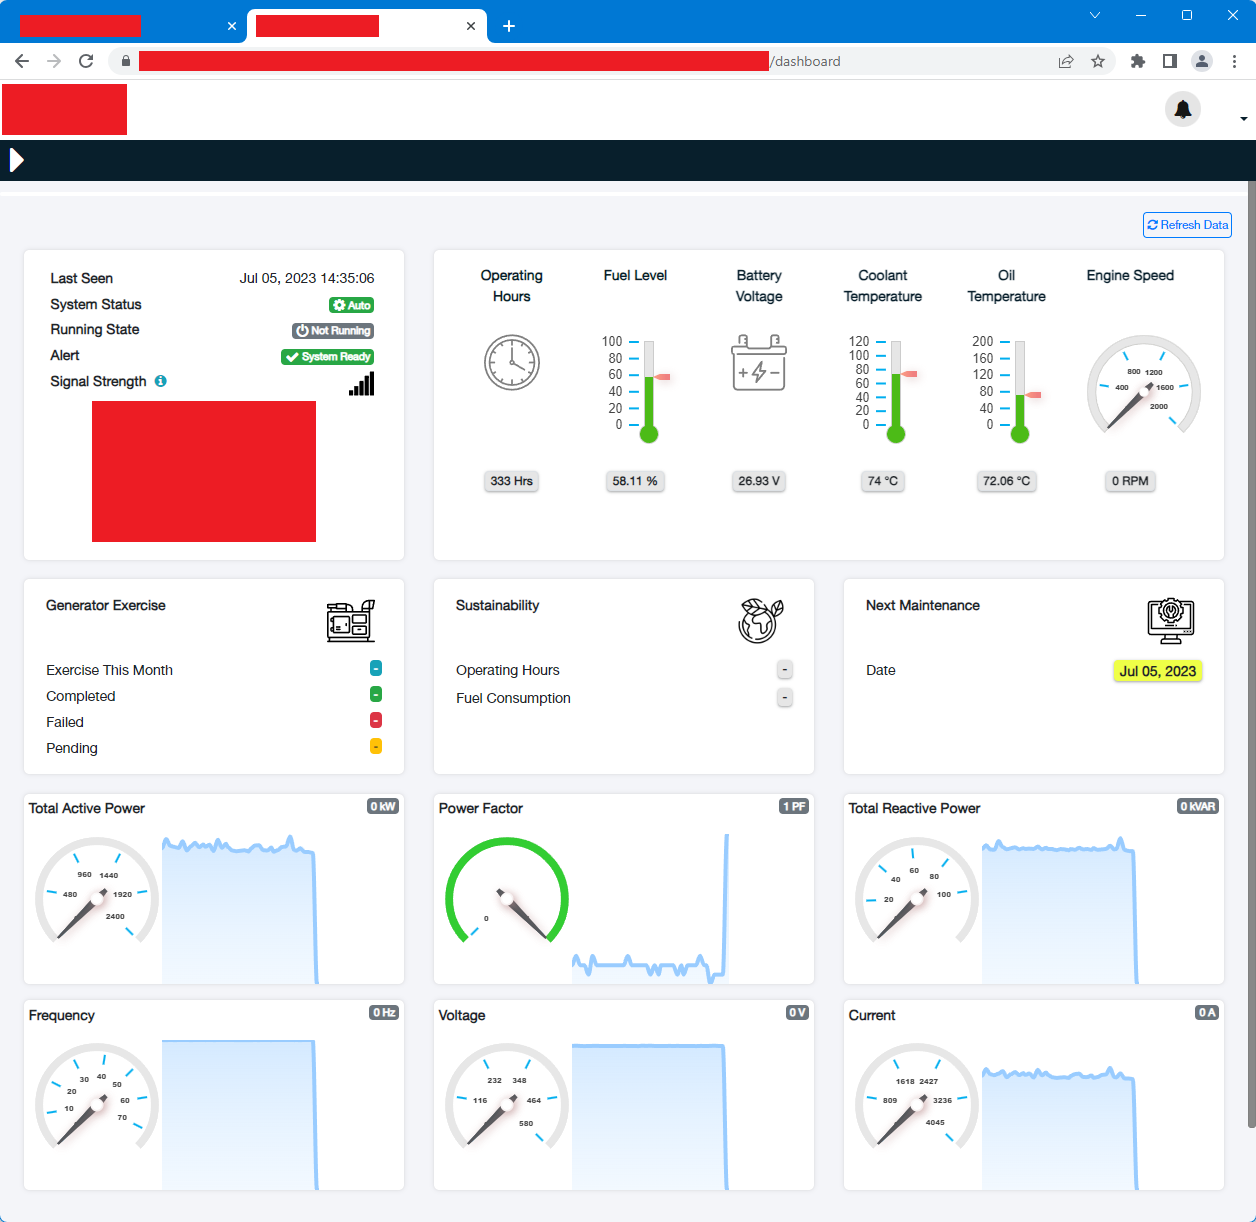Open the browser extensions puzzle icon

click(1137, 61)
